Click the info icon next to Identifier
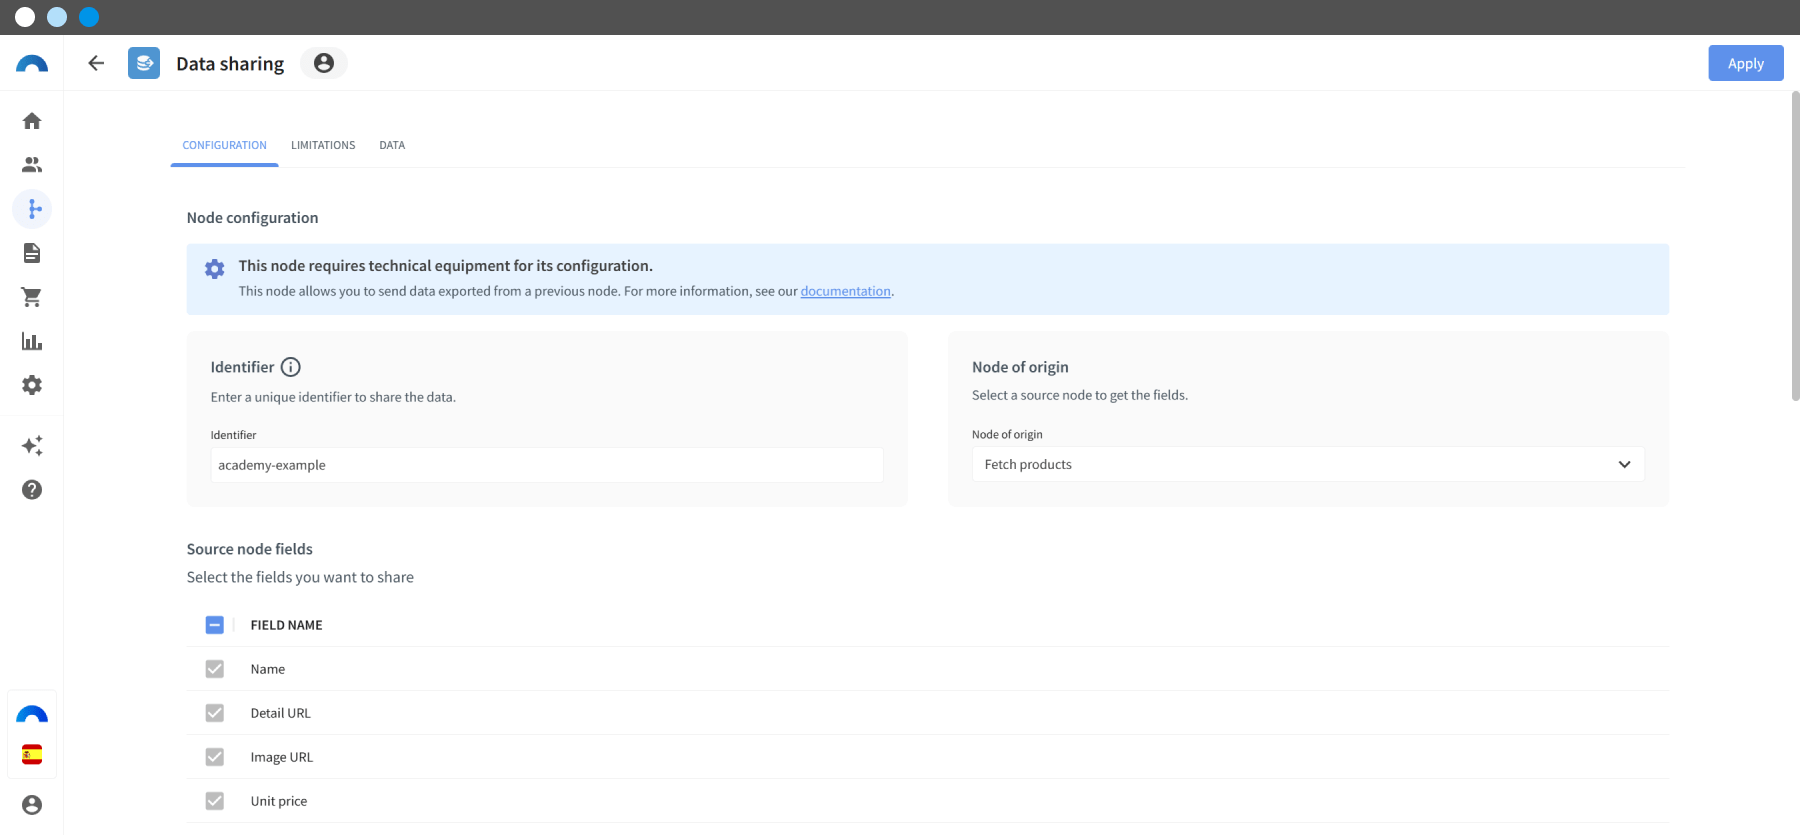Screen dimensions: 1800x835 [290, 367]
